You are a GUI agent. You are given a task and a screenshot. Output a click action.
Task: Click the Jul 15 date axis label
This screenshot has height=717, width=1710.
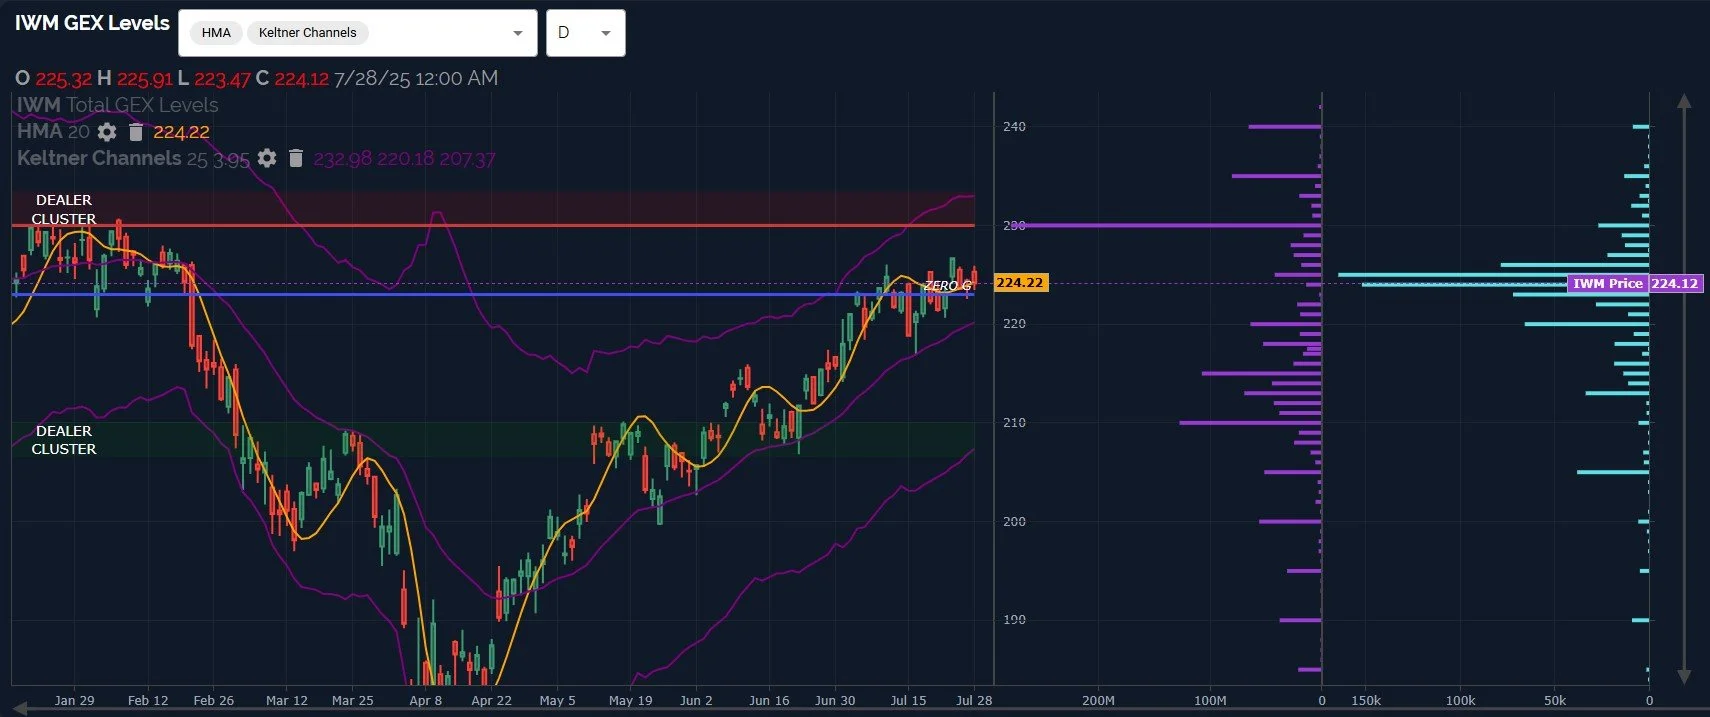click(x=908, y=700)
